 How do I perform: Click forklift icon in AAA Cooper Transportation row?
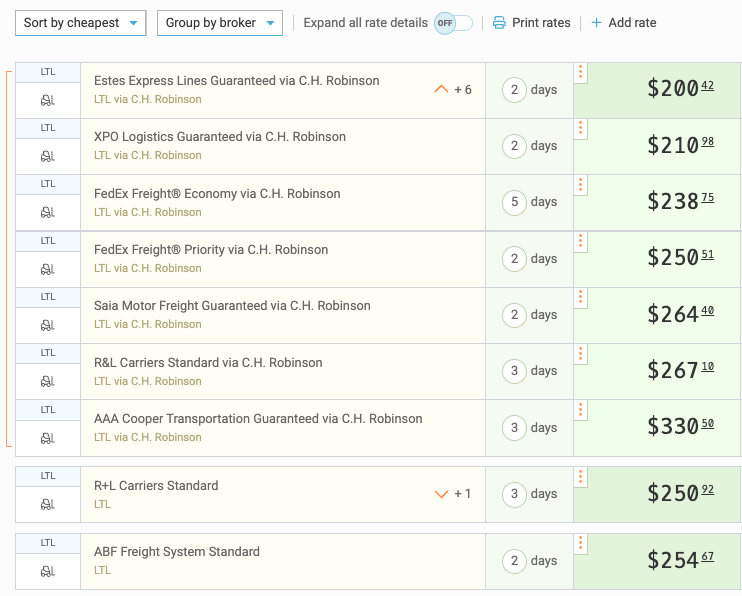coord(48,438)
